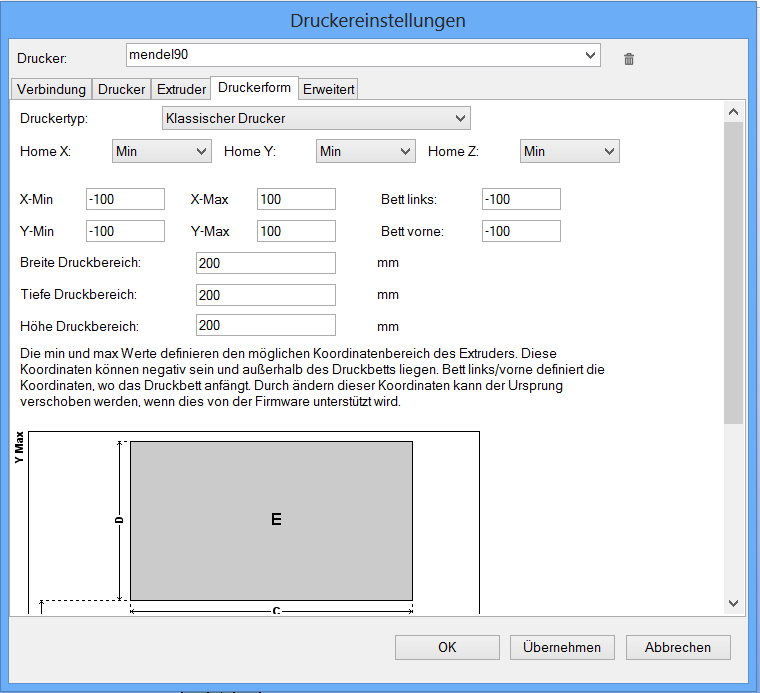
Task: Click the Breite Druckbereich field
Action: point(266,263)
